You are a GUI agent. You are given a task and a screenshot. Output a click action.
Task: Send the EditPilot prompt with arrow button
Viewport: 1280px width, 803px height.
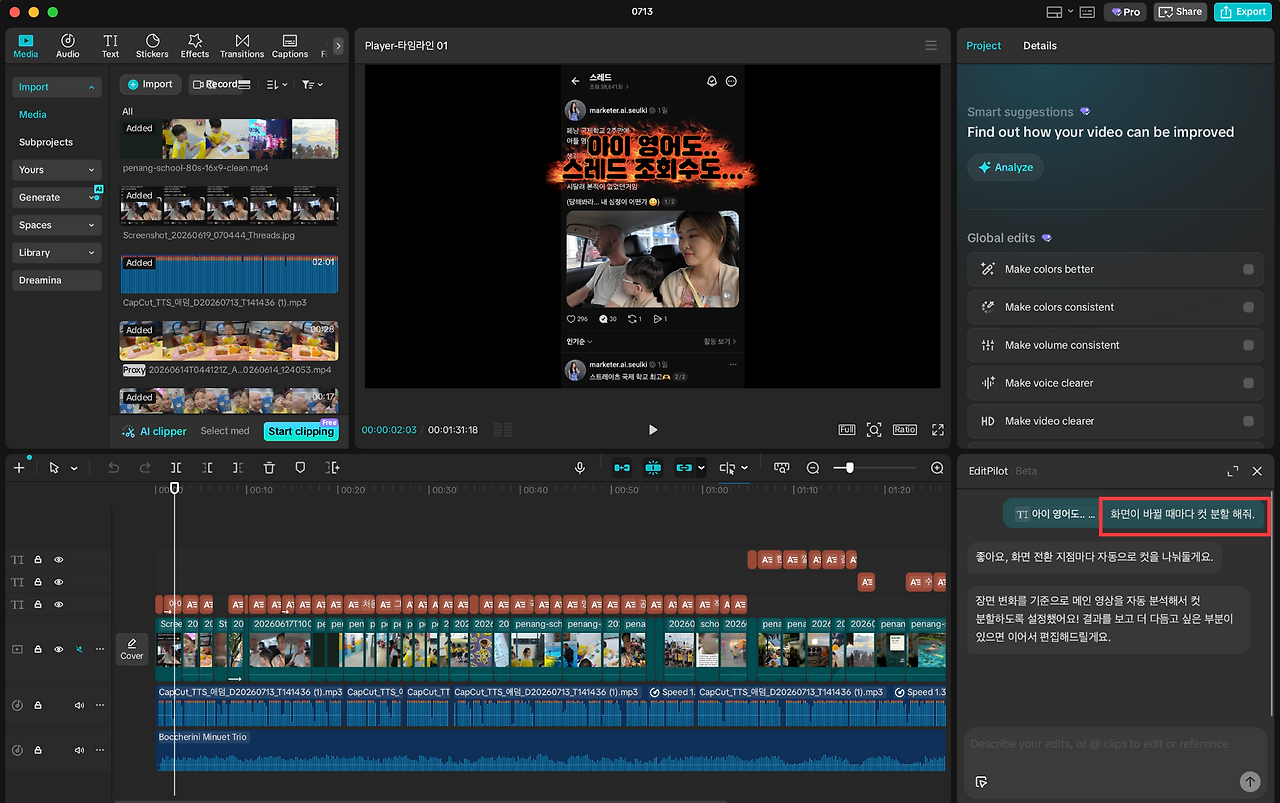coord(1249,782)
